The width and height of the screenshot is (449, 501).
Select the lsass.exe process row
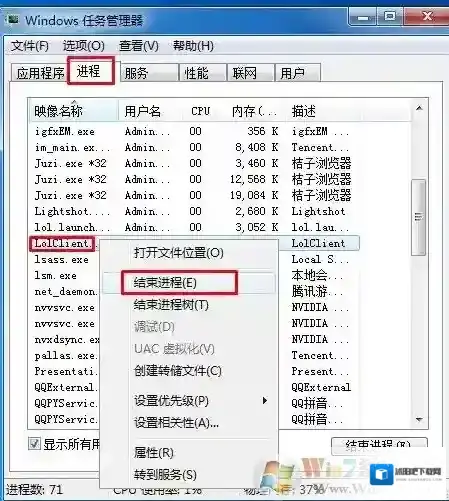tap(65, 259)
